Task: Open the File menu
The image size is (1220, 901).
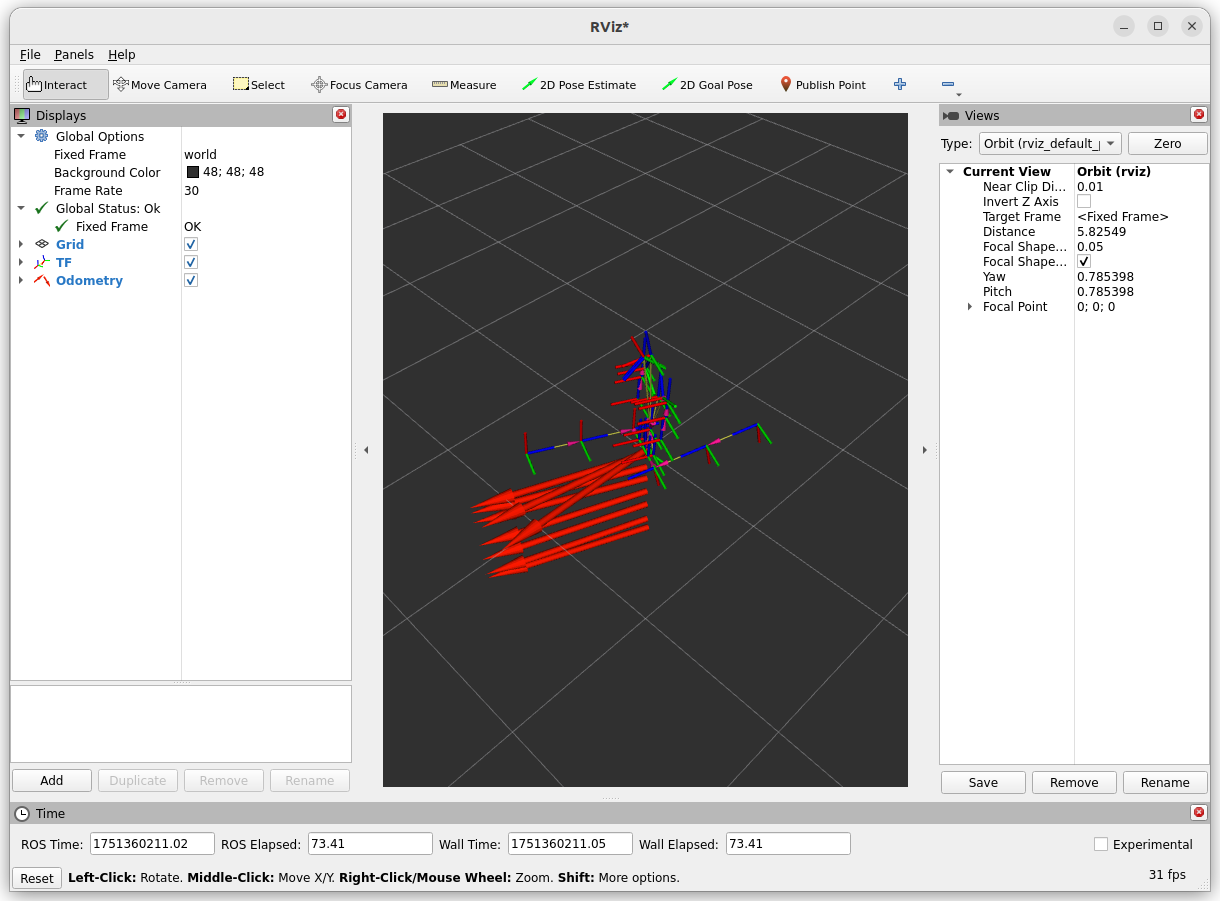Action: [x=30, y=54]
